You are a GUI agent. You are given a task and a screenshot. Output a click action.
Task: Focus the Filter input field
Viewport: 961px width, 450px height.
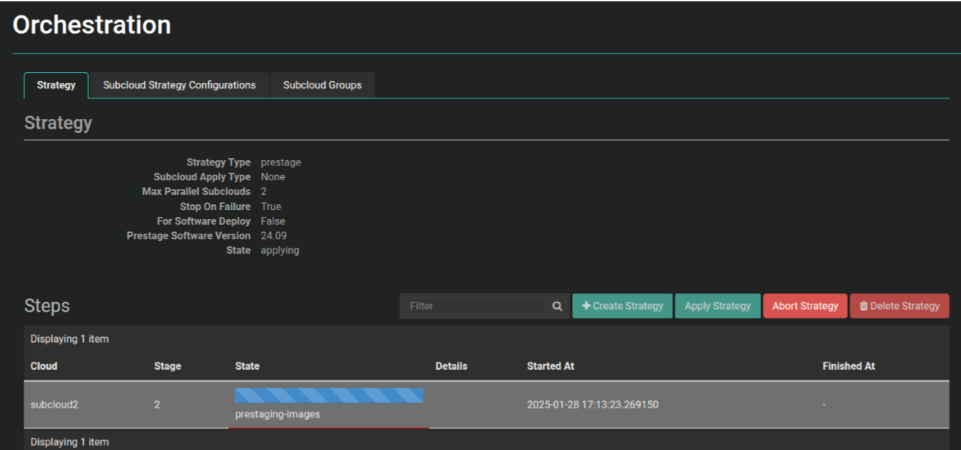click(474, 306)
